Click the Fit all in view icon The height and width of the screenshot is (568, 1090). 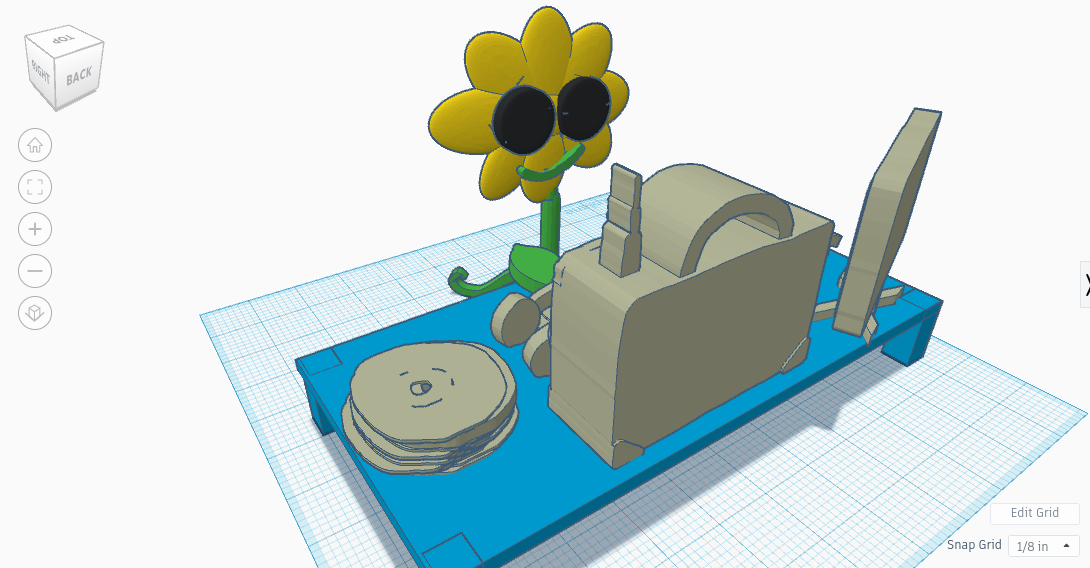click(x=35, y=187)
